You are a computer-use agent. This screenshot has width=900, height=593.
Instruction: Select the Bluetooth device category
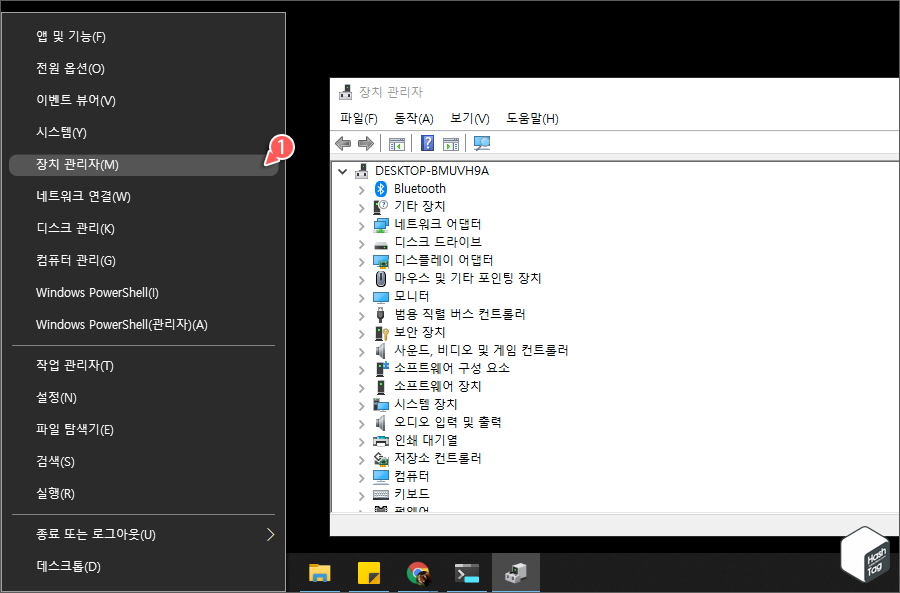click(x=420, y=188)
